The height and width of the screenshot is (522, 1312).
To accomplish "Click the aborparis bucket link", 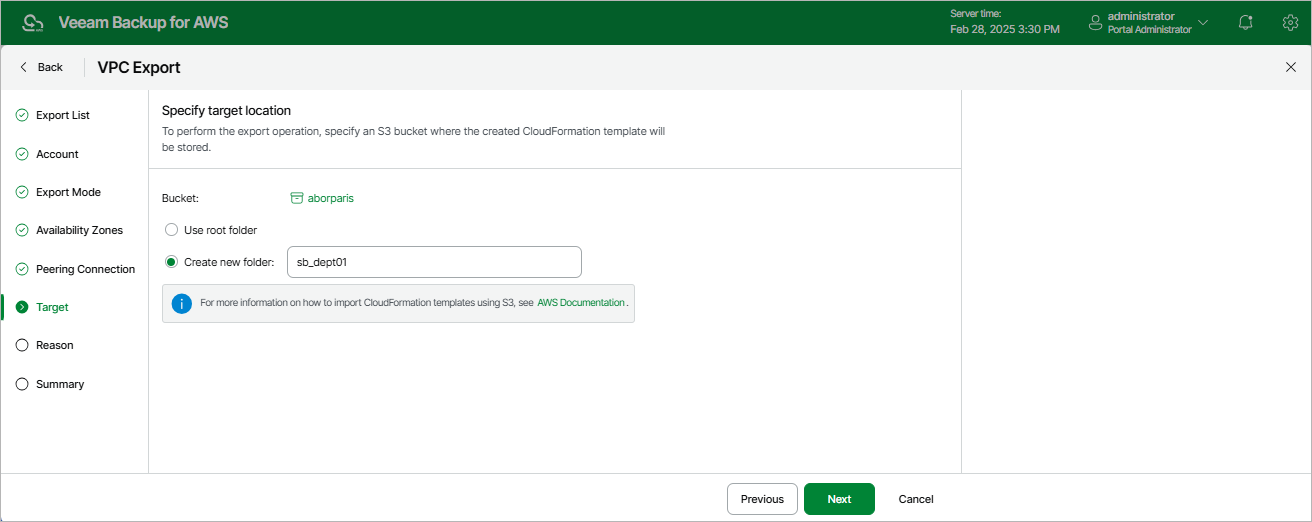I will click(330, 198).
